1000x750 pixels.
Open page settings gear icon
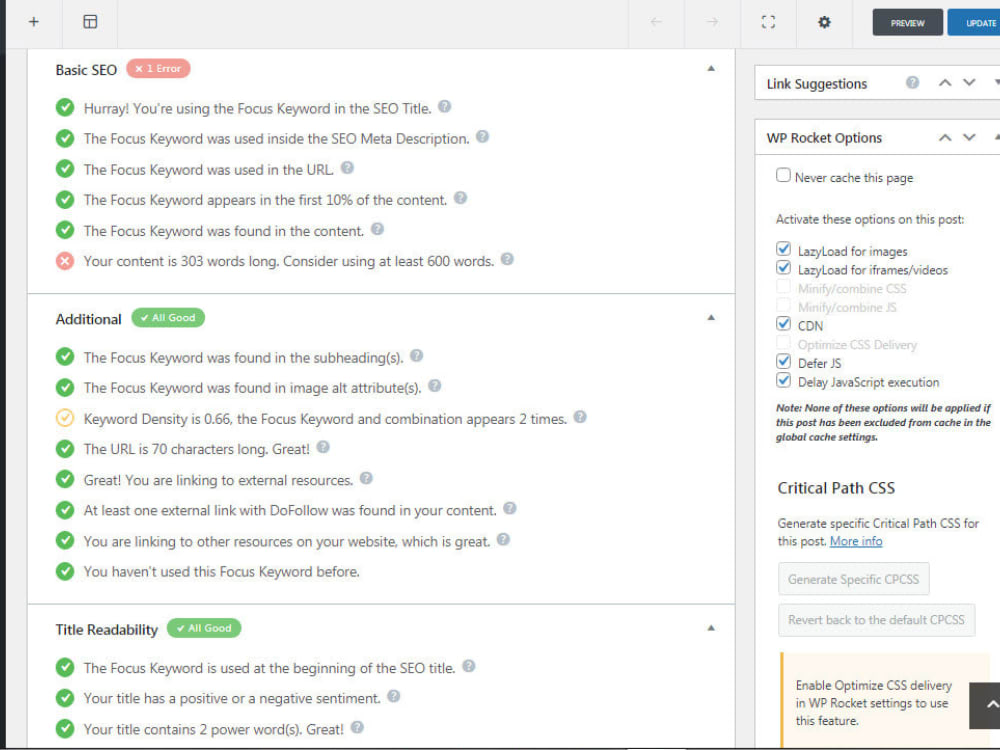tap(825, 22)
